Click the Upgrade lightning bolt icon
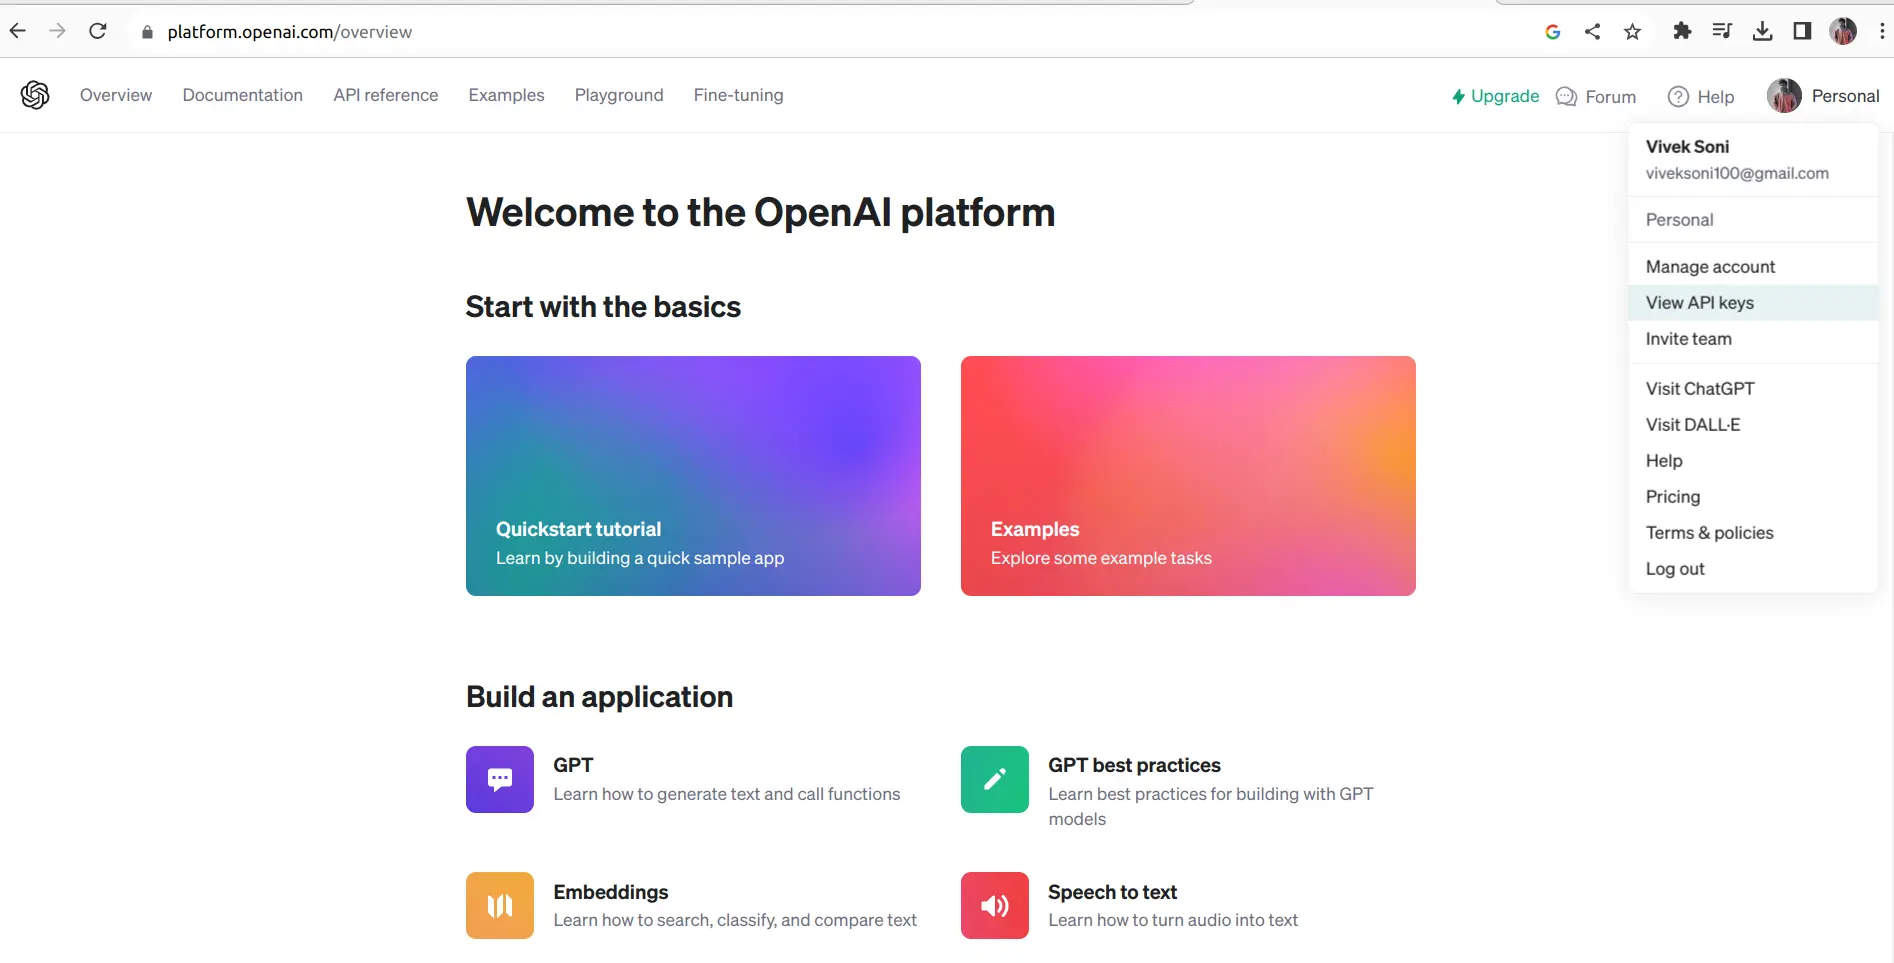1894x963 pixels. coord(1458,97)
